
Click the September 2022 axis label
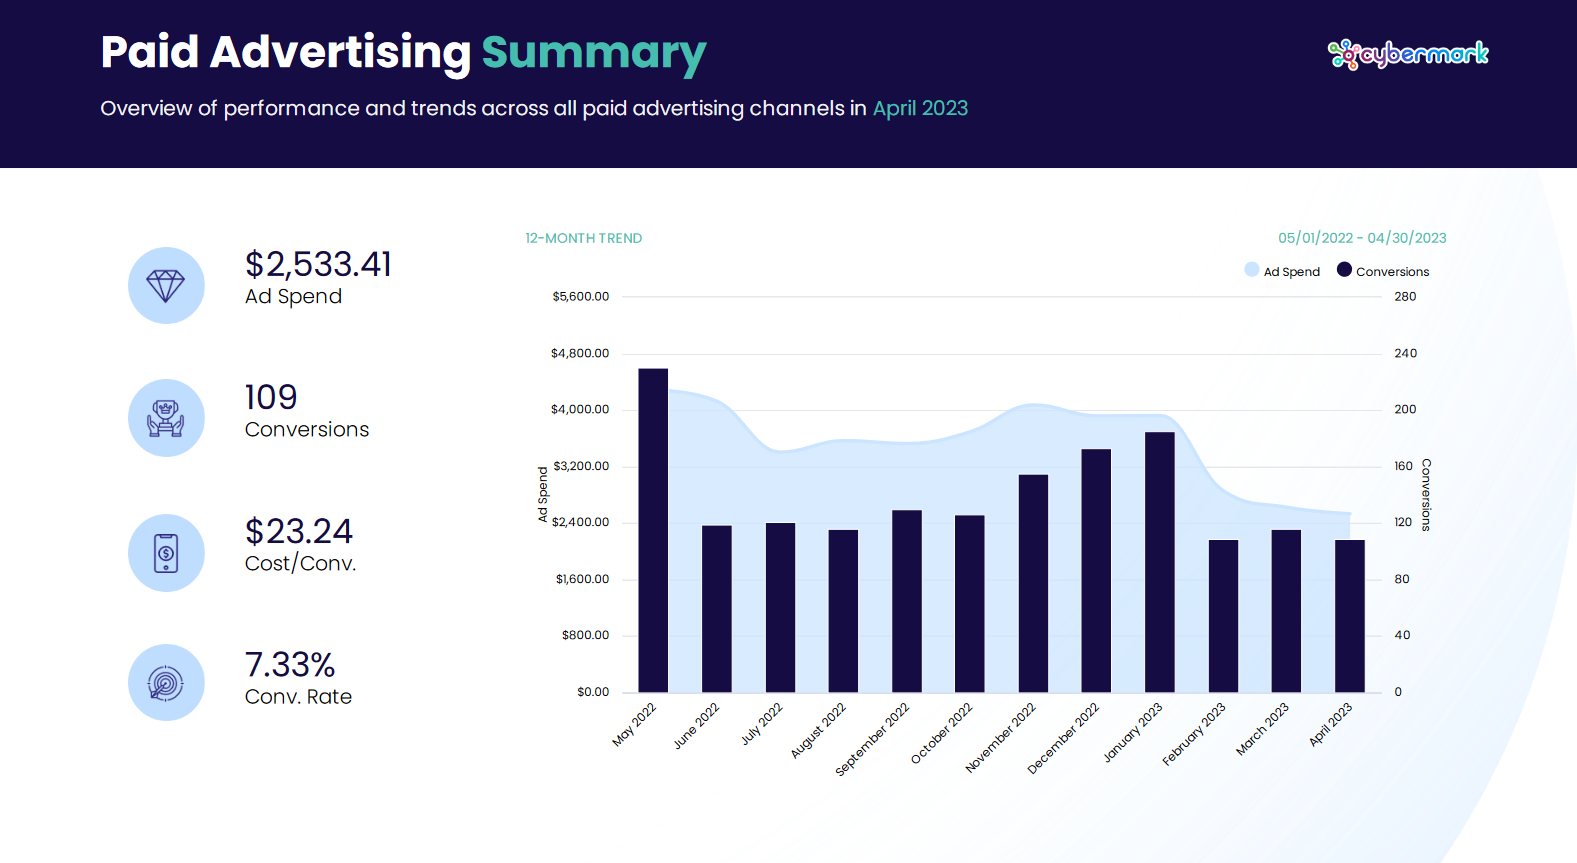tap(872, 739)
